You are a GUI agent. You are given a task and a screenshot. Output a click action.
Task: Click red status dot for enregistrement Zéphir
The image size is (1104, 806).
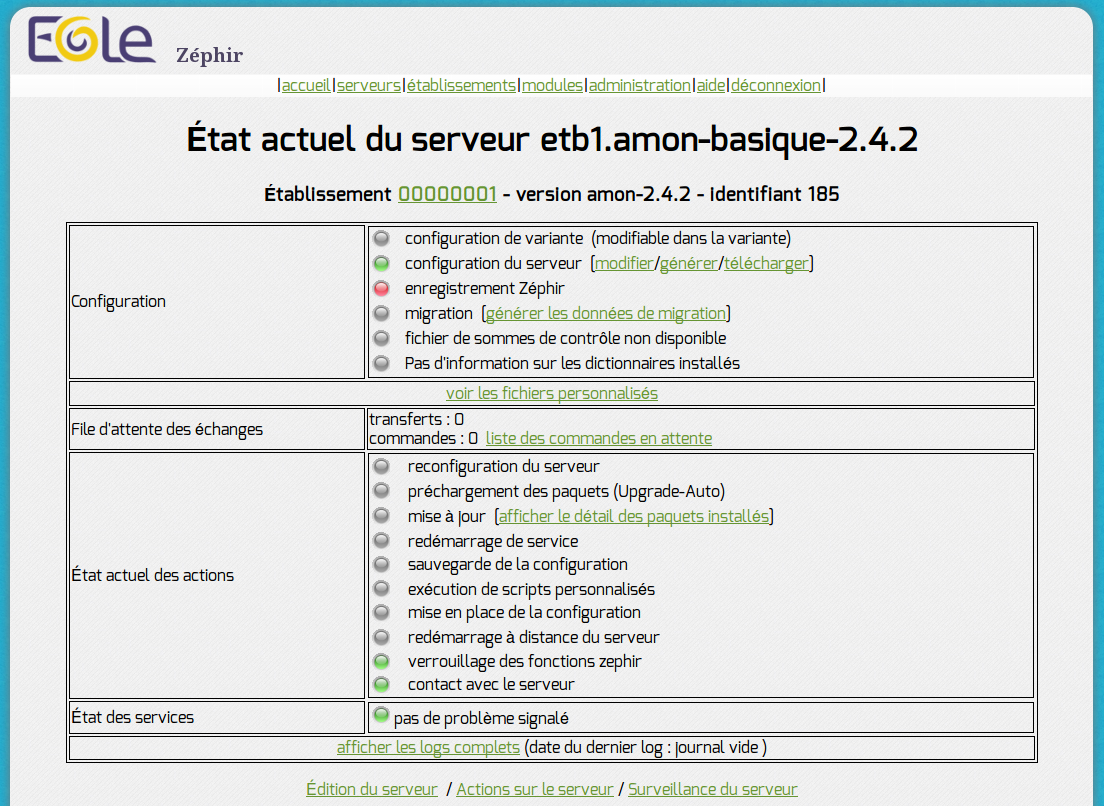(382, 288)
